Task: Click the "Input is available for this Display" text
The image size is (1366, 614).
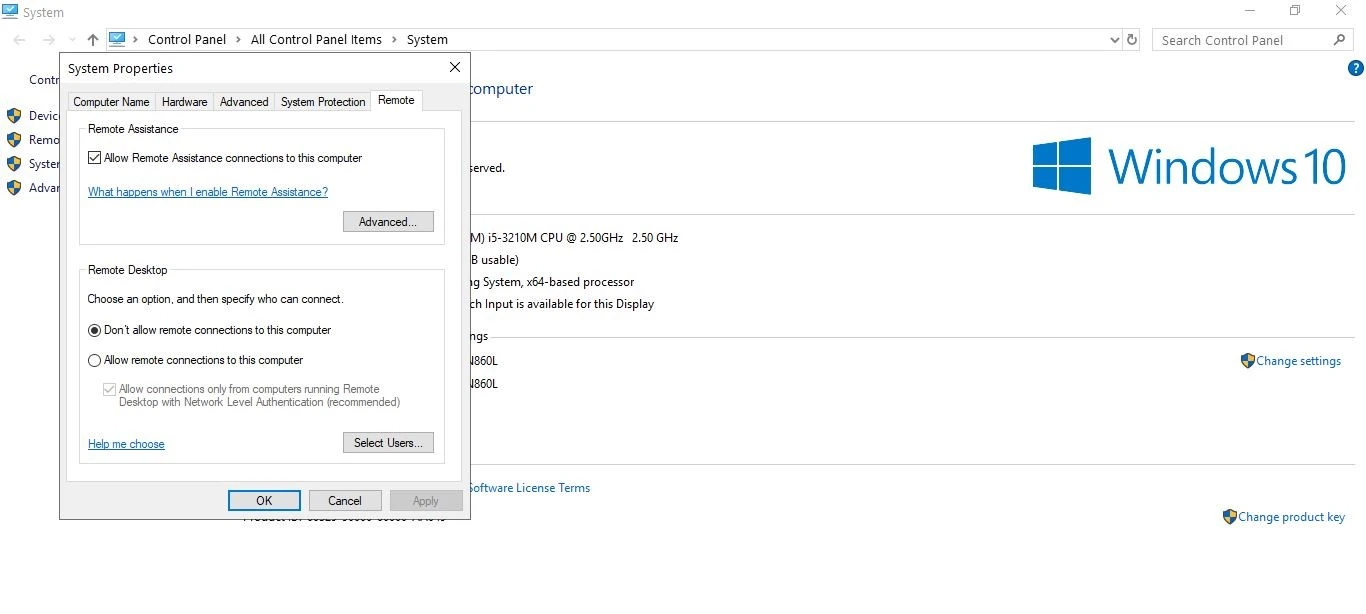Action: tap(570, 304)
